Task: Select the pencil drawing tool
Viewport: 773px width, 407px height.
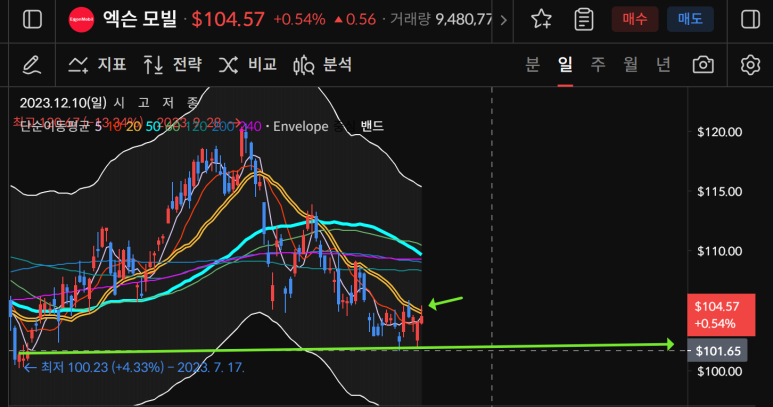Action: pos(32,65)
